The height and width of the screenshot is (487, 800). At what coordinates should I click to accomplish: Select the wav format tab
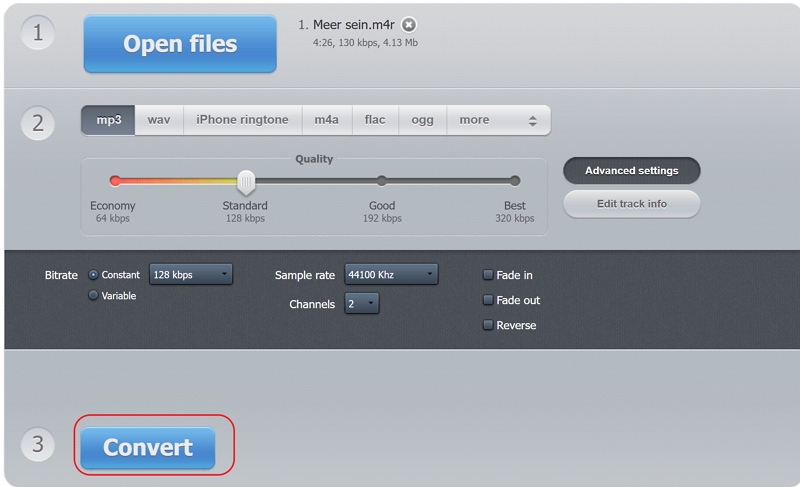(159, 120)
